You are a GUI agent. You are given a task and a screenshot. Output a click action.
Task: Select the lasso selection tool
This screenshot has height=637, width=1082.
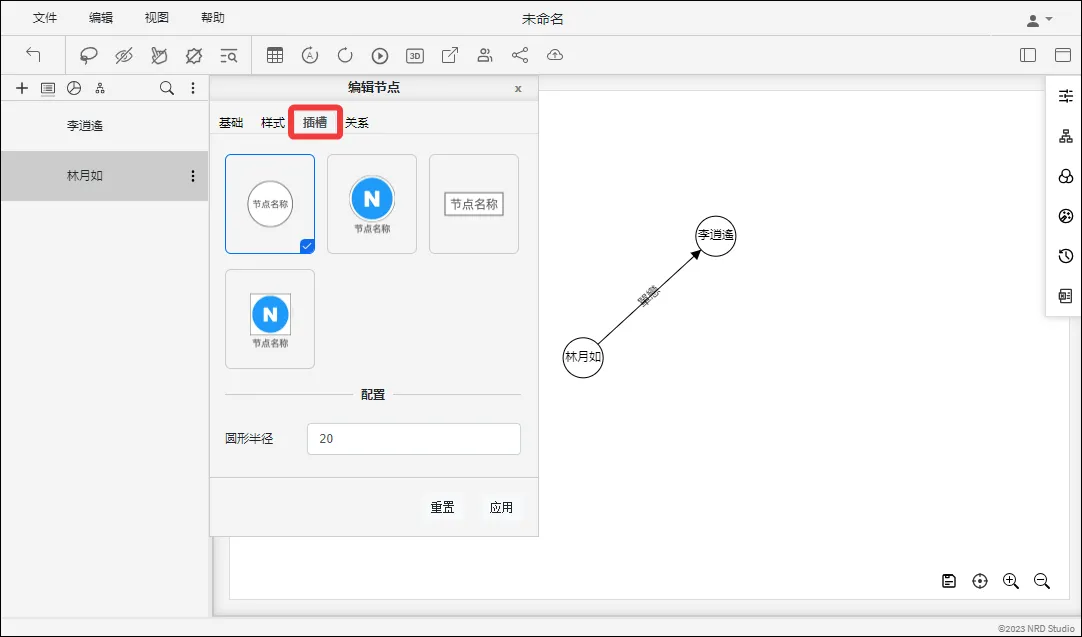click(x=88, y=55)
